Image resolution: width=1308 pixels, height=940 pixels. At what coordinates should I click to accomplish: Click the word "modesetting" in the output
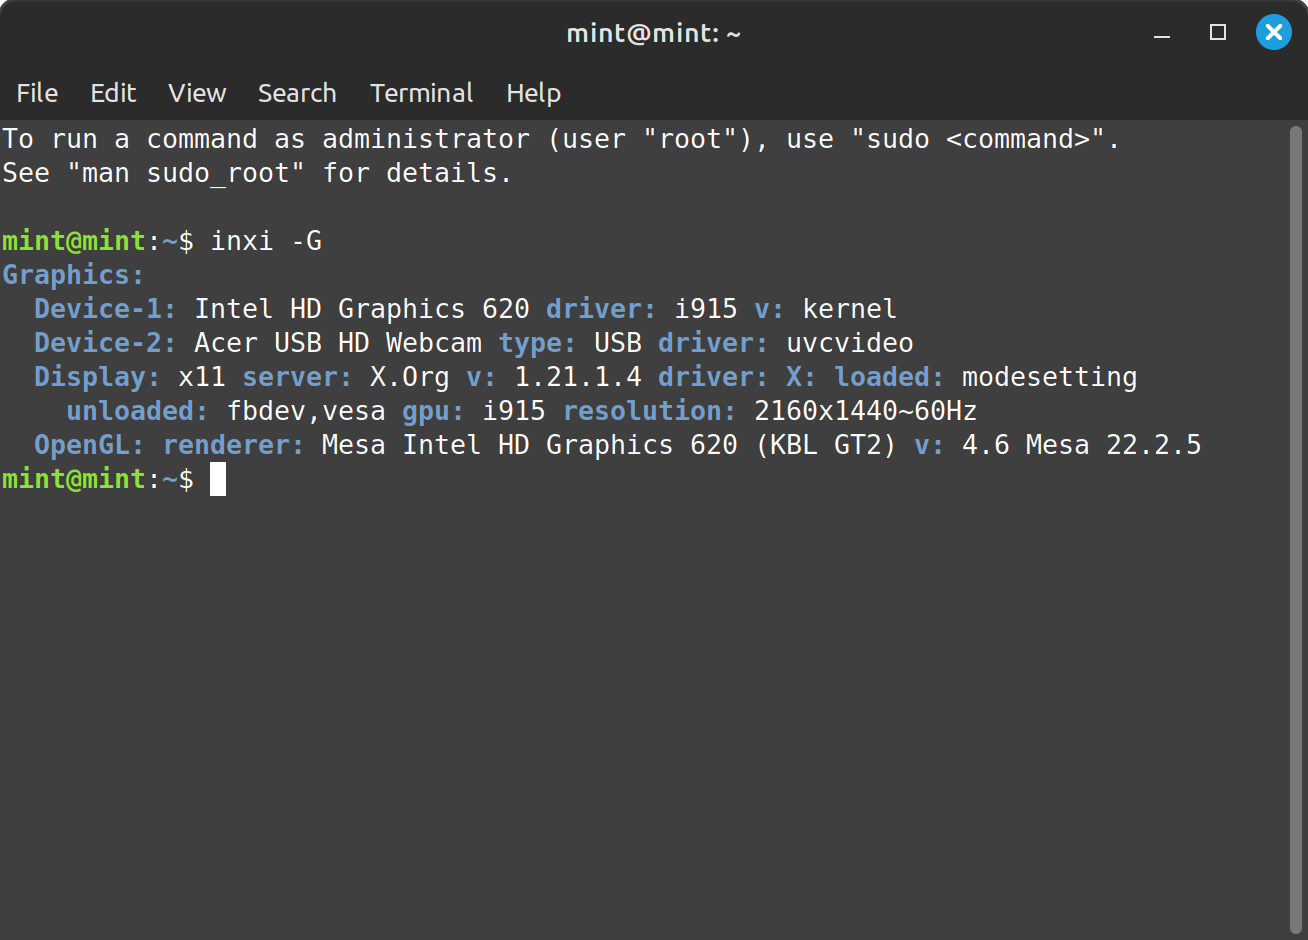point(1049,377)
